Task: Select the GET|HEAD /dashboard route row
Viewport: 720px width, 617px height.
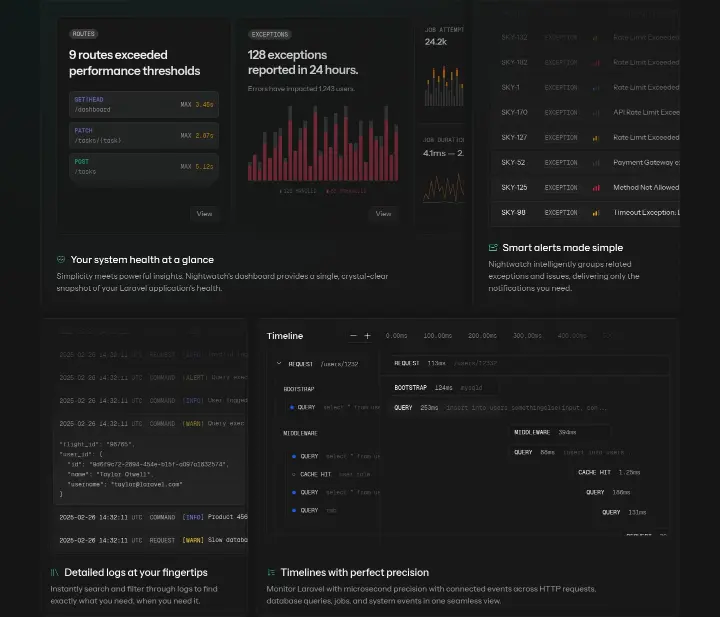Action: point(144,104)
